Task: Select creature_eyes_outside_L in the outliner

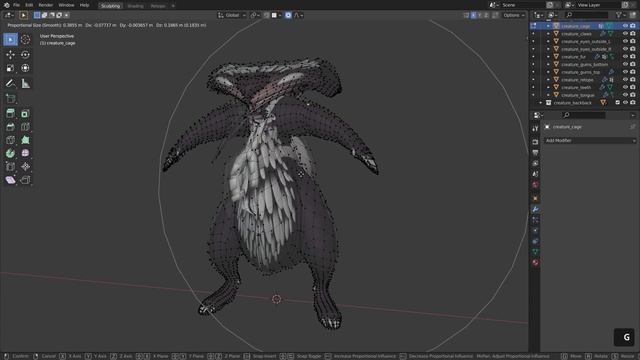Action: 586,41
